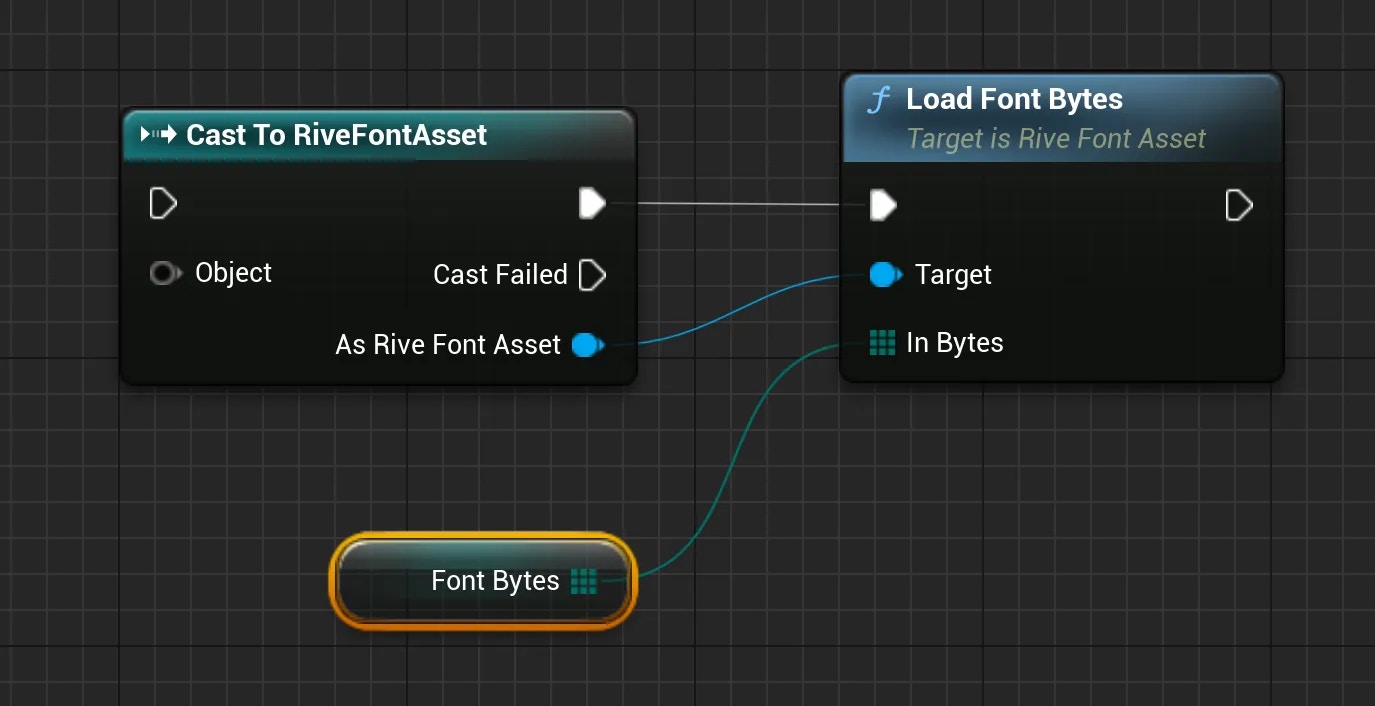The width and height of the screenshot is (1375, 706).
Task: Click the In Bytes array pin
Action: click(x=882, y=343)
